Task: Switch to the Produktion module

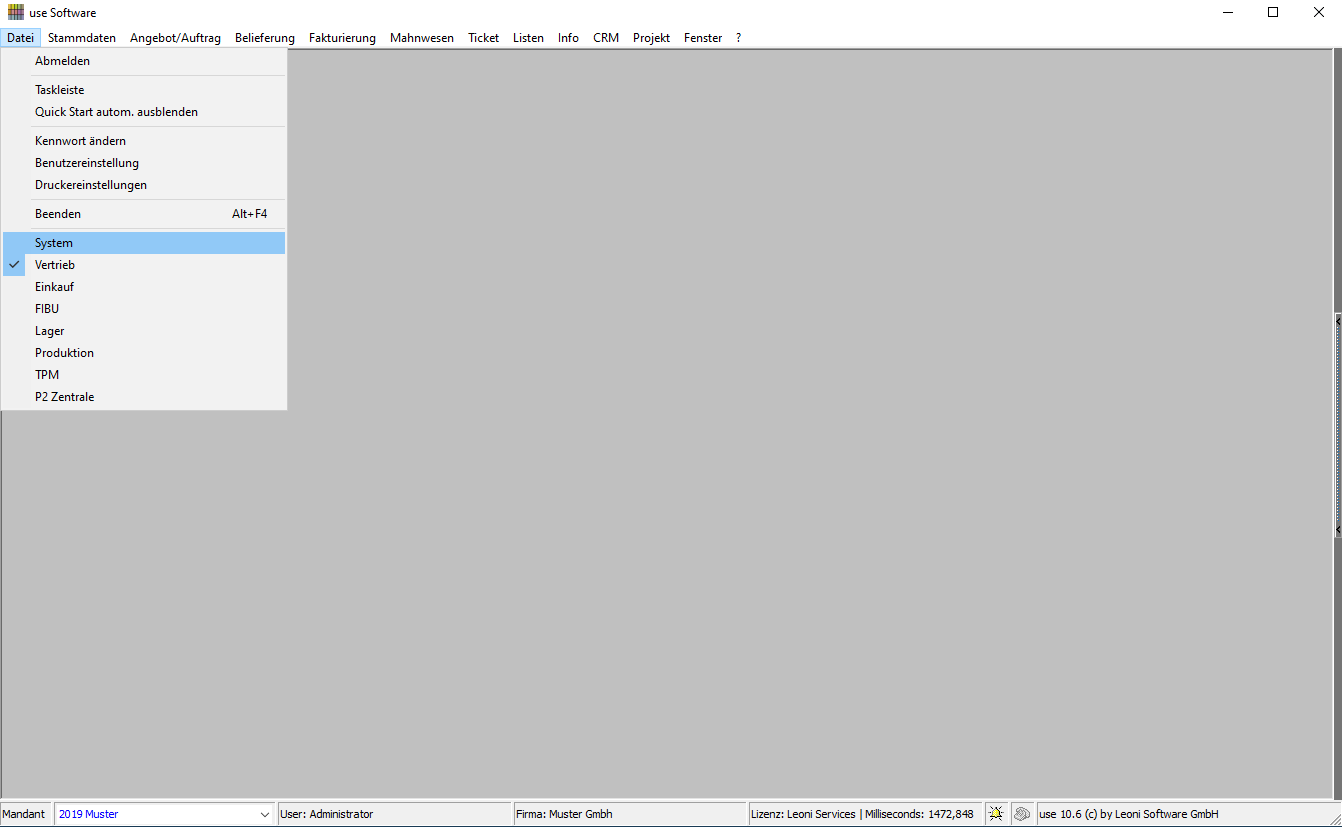Action: (x=144, y=353)
